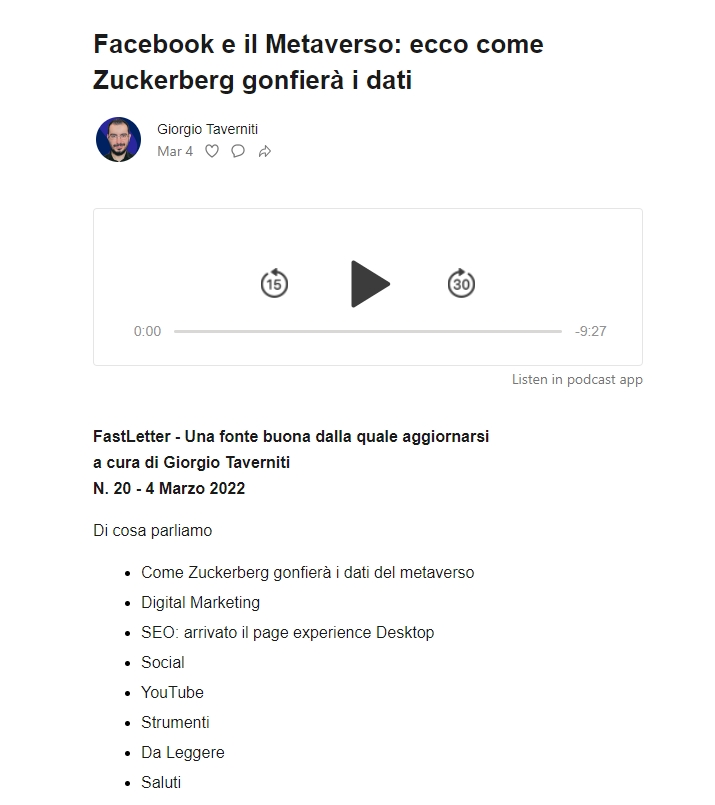Select the YouTube list entry
The width and height of the screenshot is (715, 805).
[x=172, y=692]
